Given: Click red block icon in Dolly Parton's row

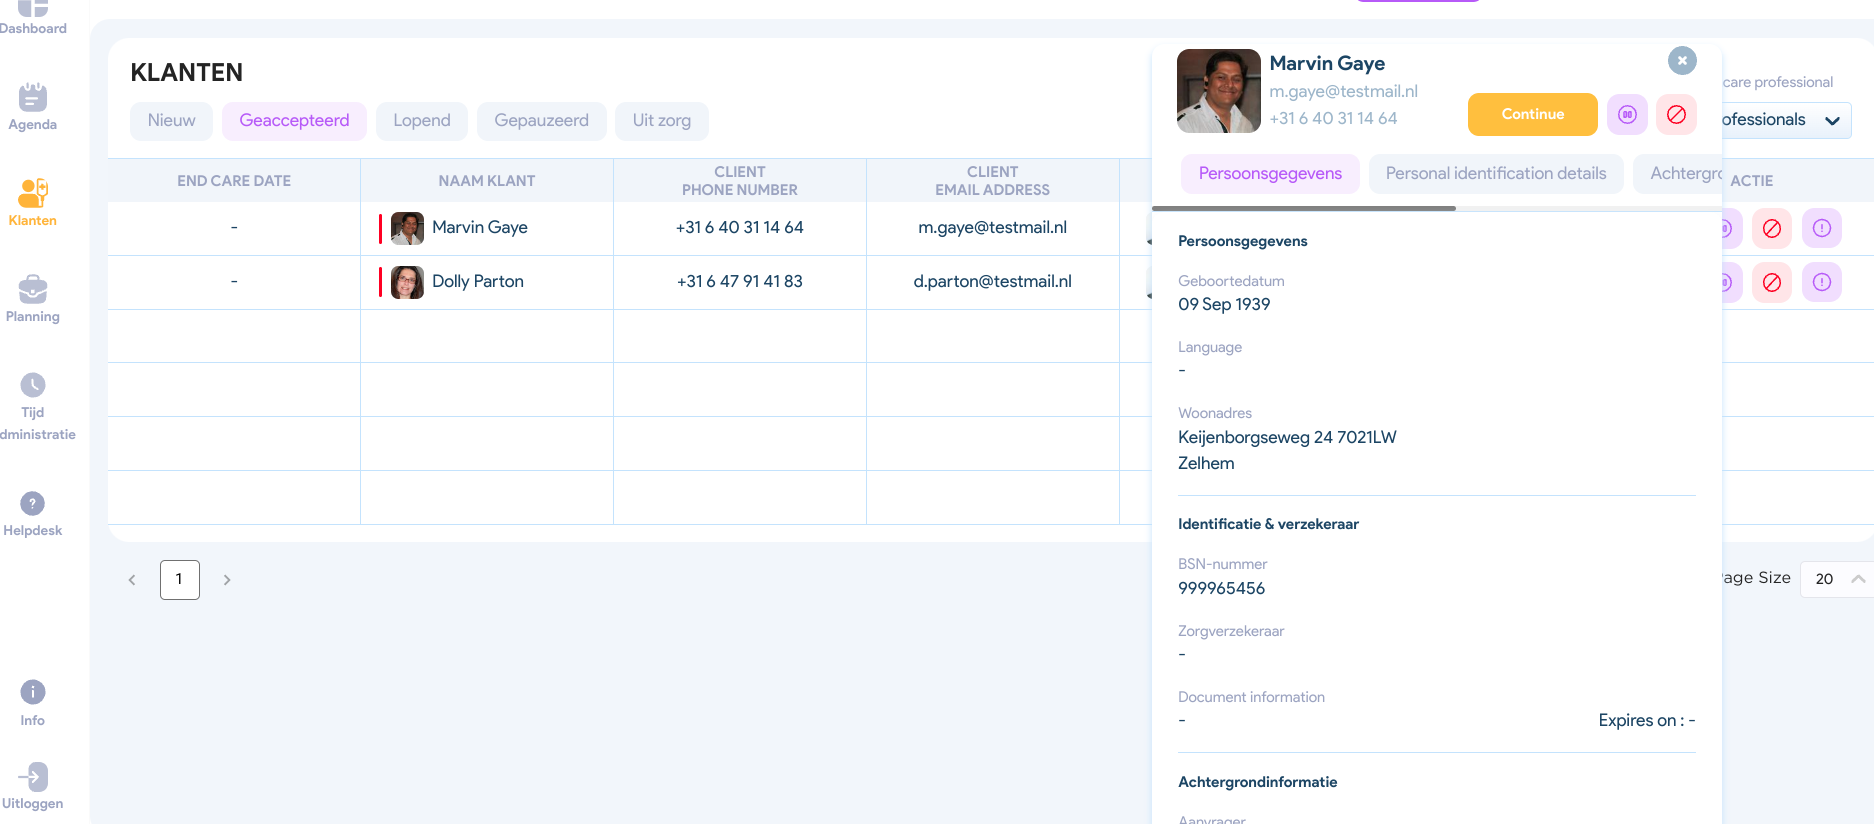Looking at the screenshot, I should pyautogui.click(x=1771, y=283).
